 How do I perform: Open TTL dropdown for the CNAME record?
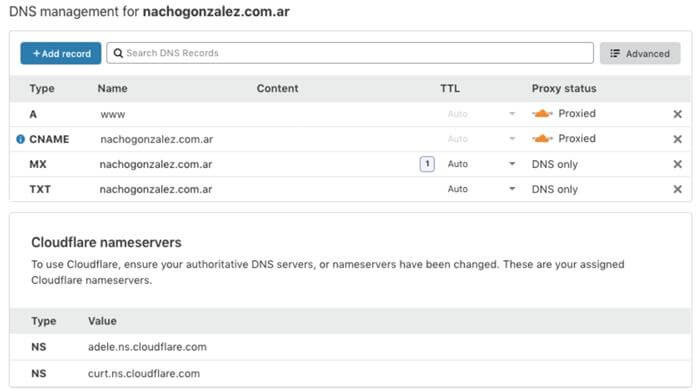point(512,139)
